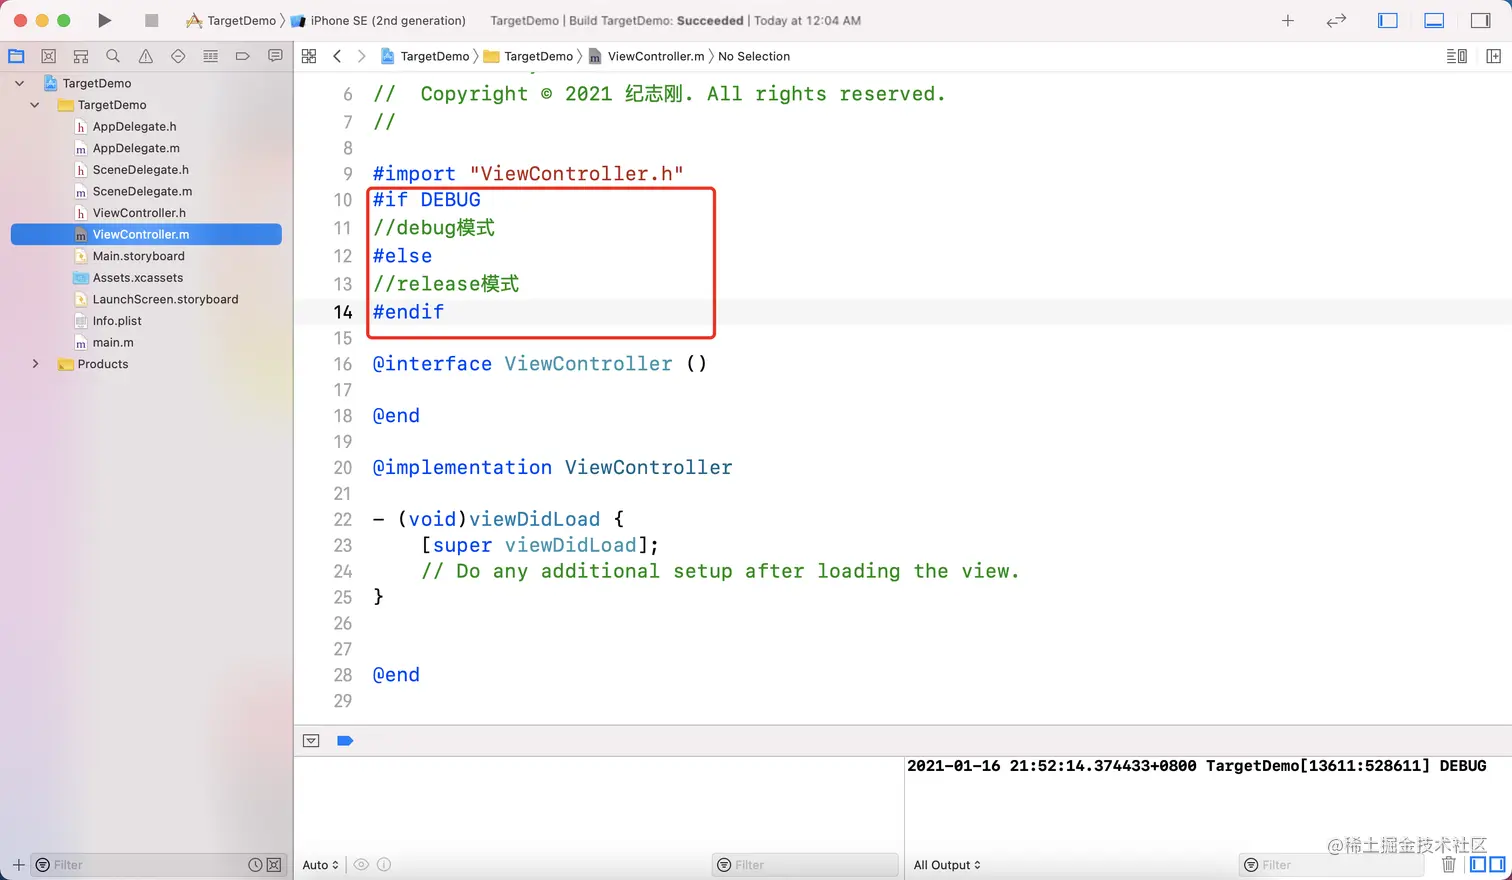
Task: Click the variable info icon
Action: [384, 865]
